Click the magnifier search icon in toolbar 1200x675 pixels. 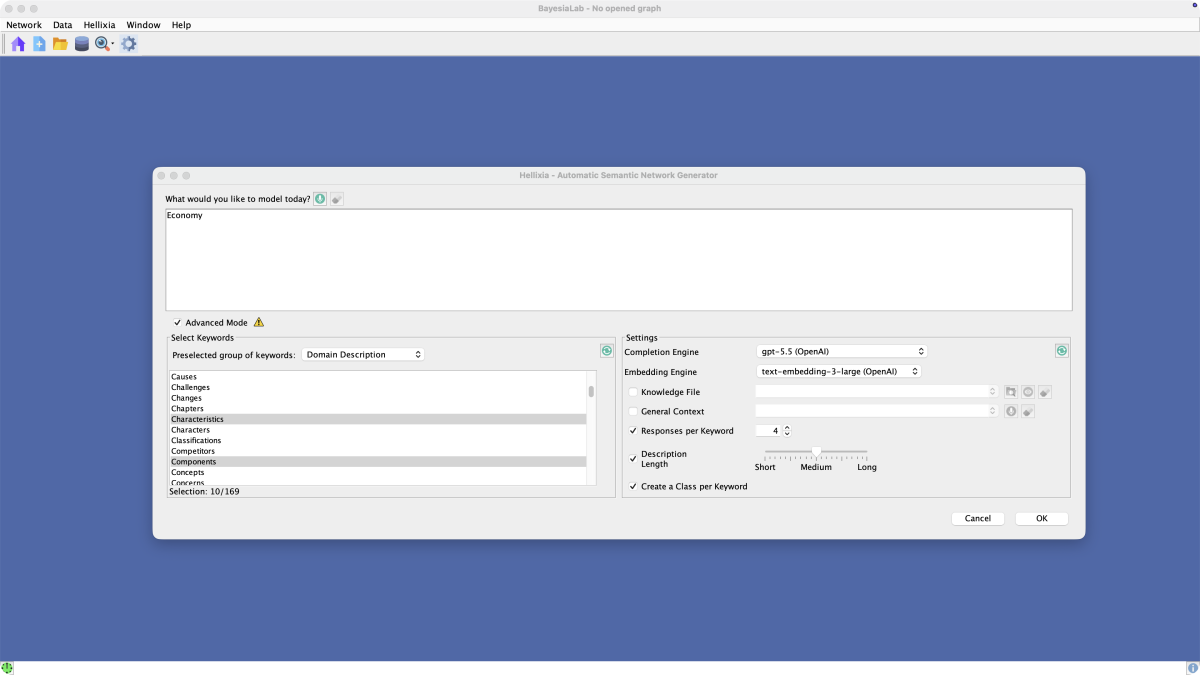102,44
